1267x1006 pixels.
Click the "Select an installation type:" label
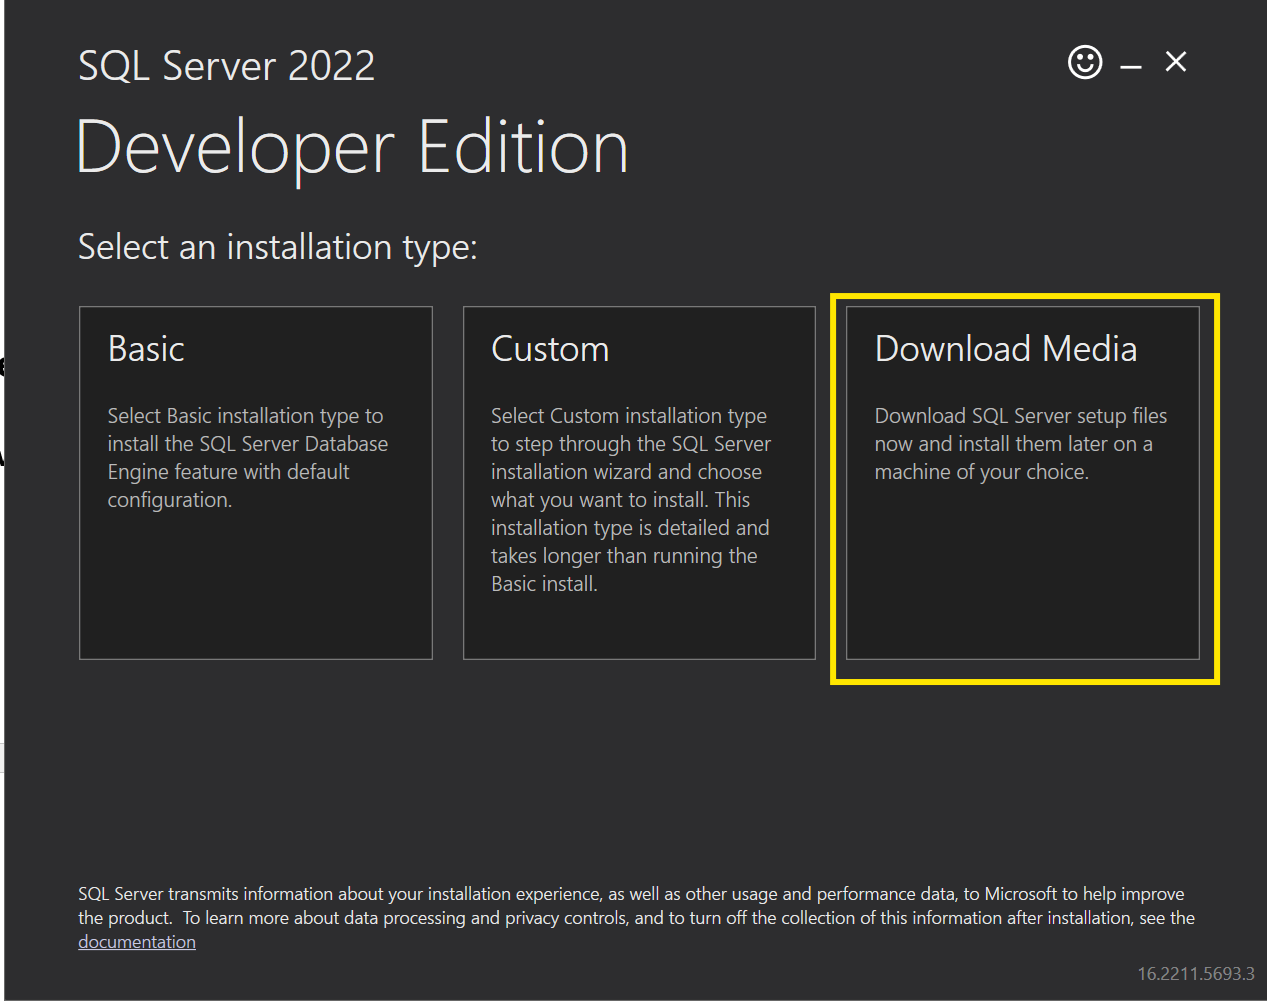(x=278, y=247)
